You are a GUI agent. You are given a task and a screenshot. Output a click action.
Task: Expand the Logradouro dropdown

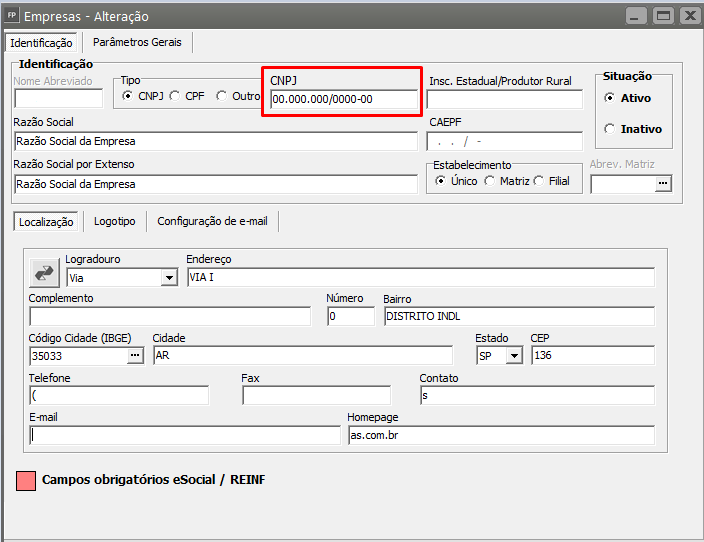click(x=168, y=278)
